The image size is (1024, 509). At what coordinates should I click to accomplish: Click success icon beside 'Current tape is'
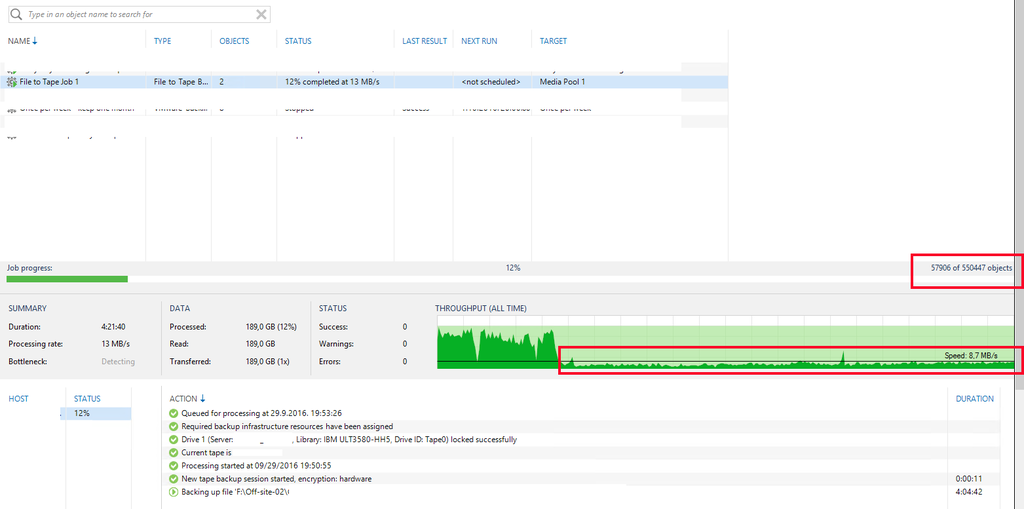click(x=174, y=453)
